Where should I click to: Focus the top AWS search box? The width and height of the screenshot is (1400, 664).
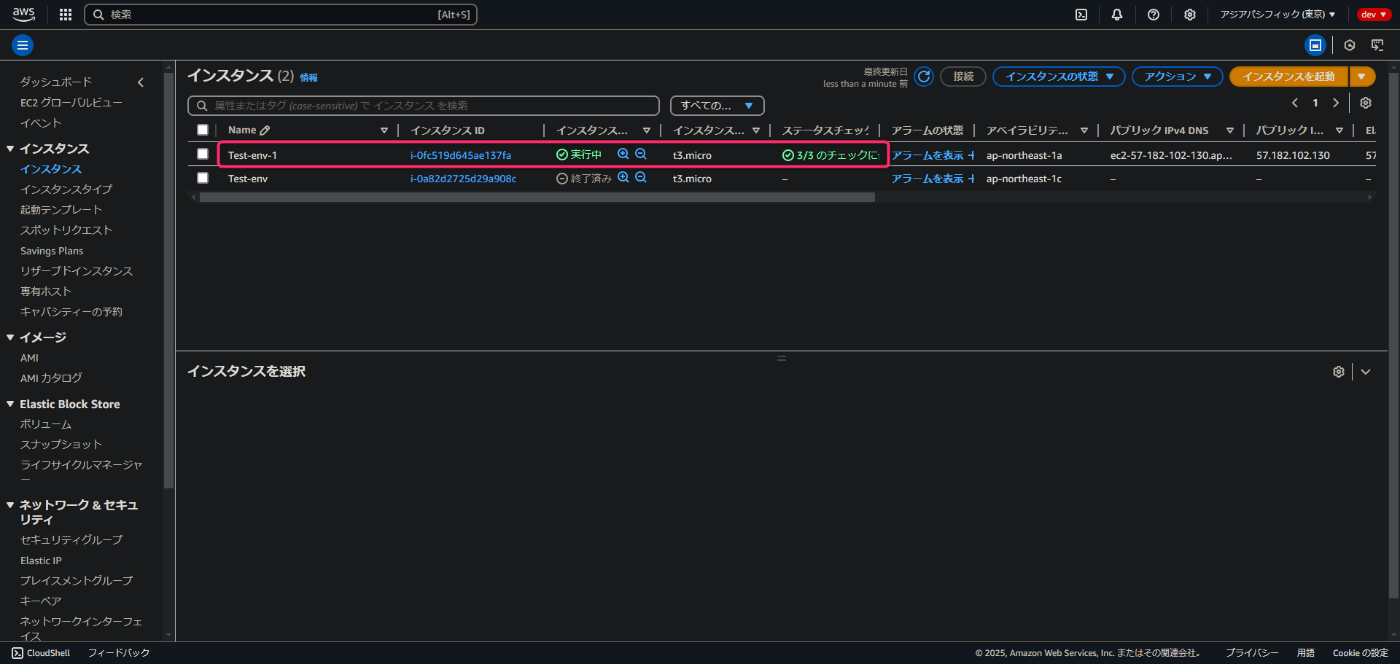point(281,15)
